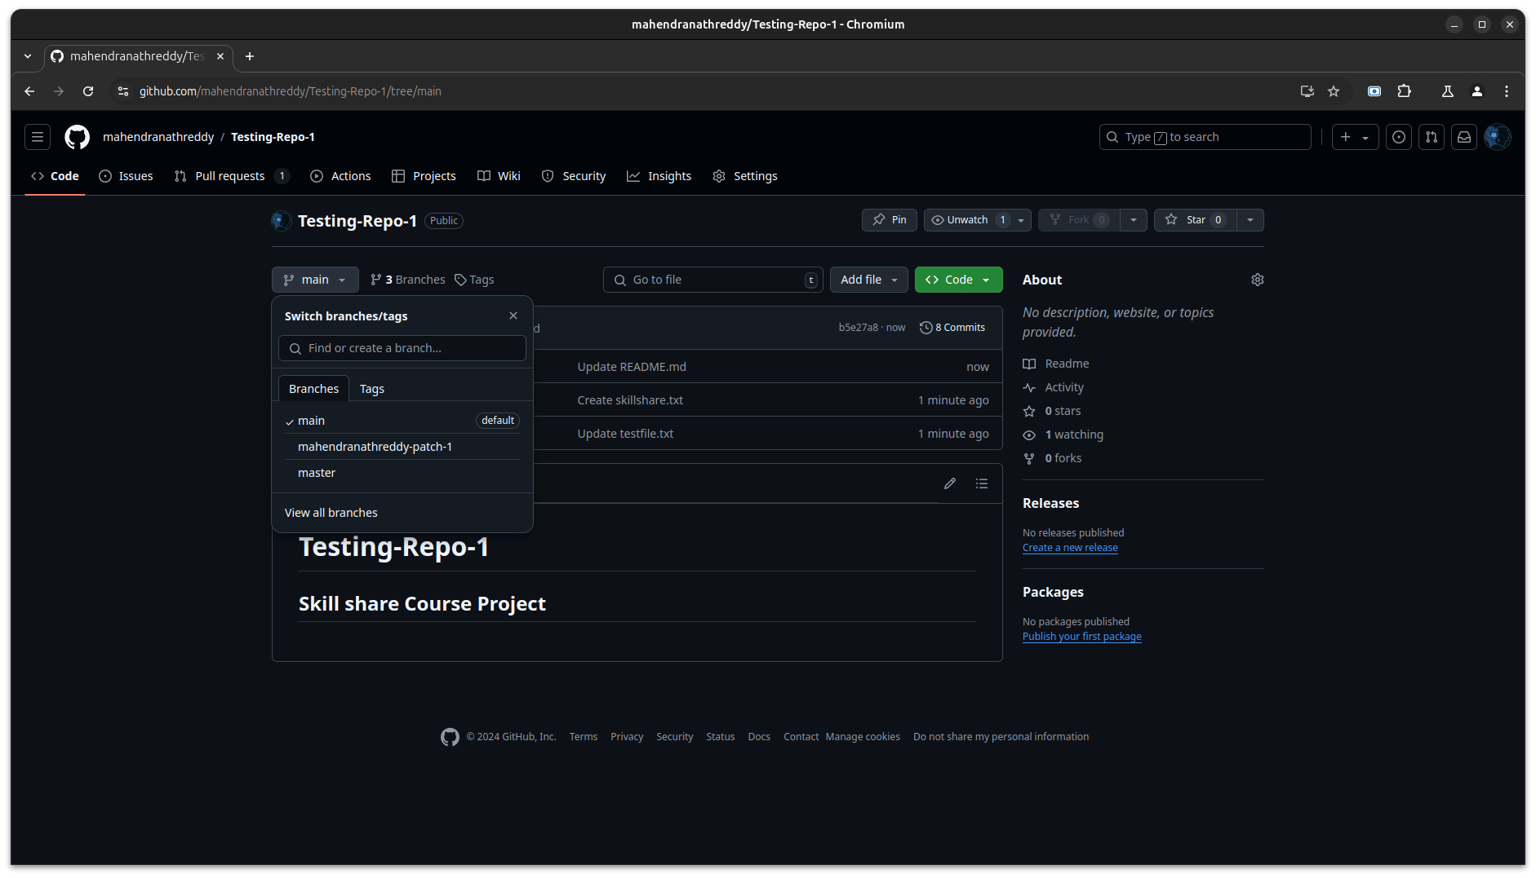
Task: Open the user profile avatar menu
Action: coord(1497,137)
